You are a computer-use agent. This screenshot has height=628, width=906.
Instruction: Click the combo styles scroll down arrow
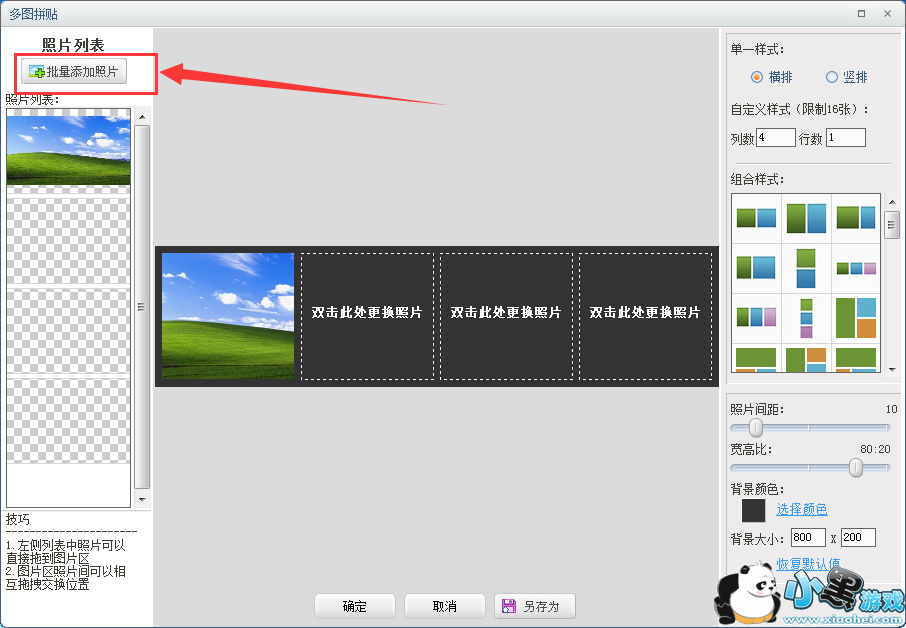[892, 369]
